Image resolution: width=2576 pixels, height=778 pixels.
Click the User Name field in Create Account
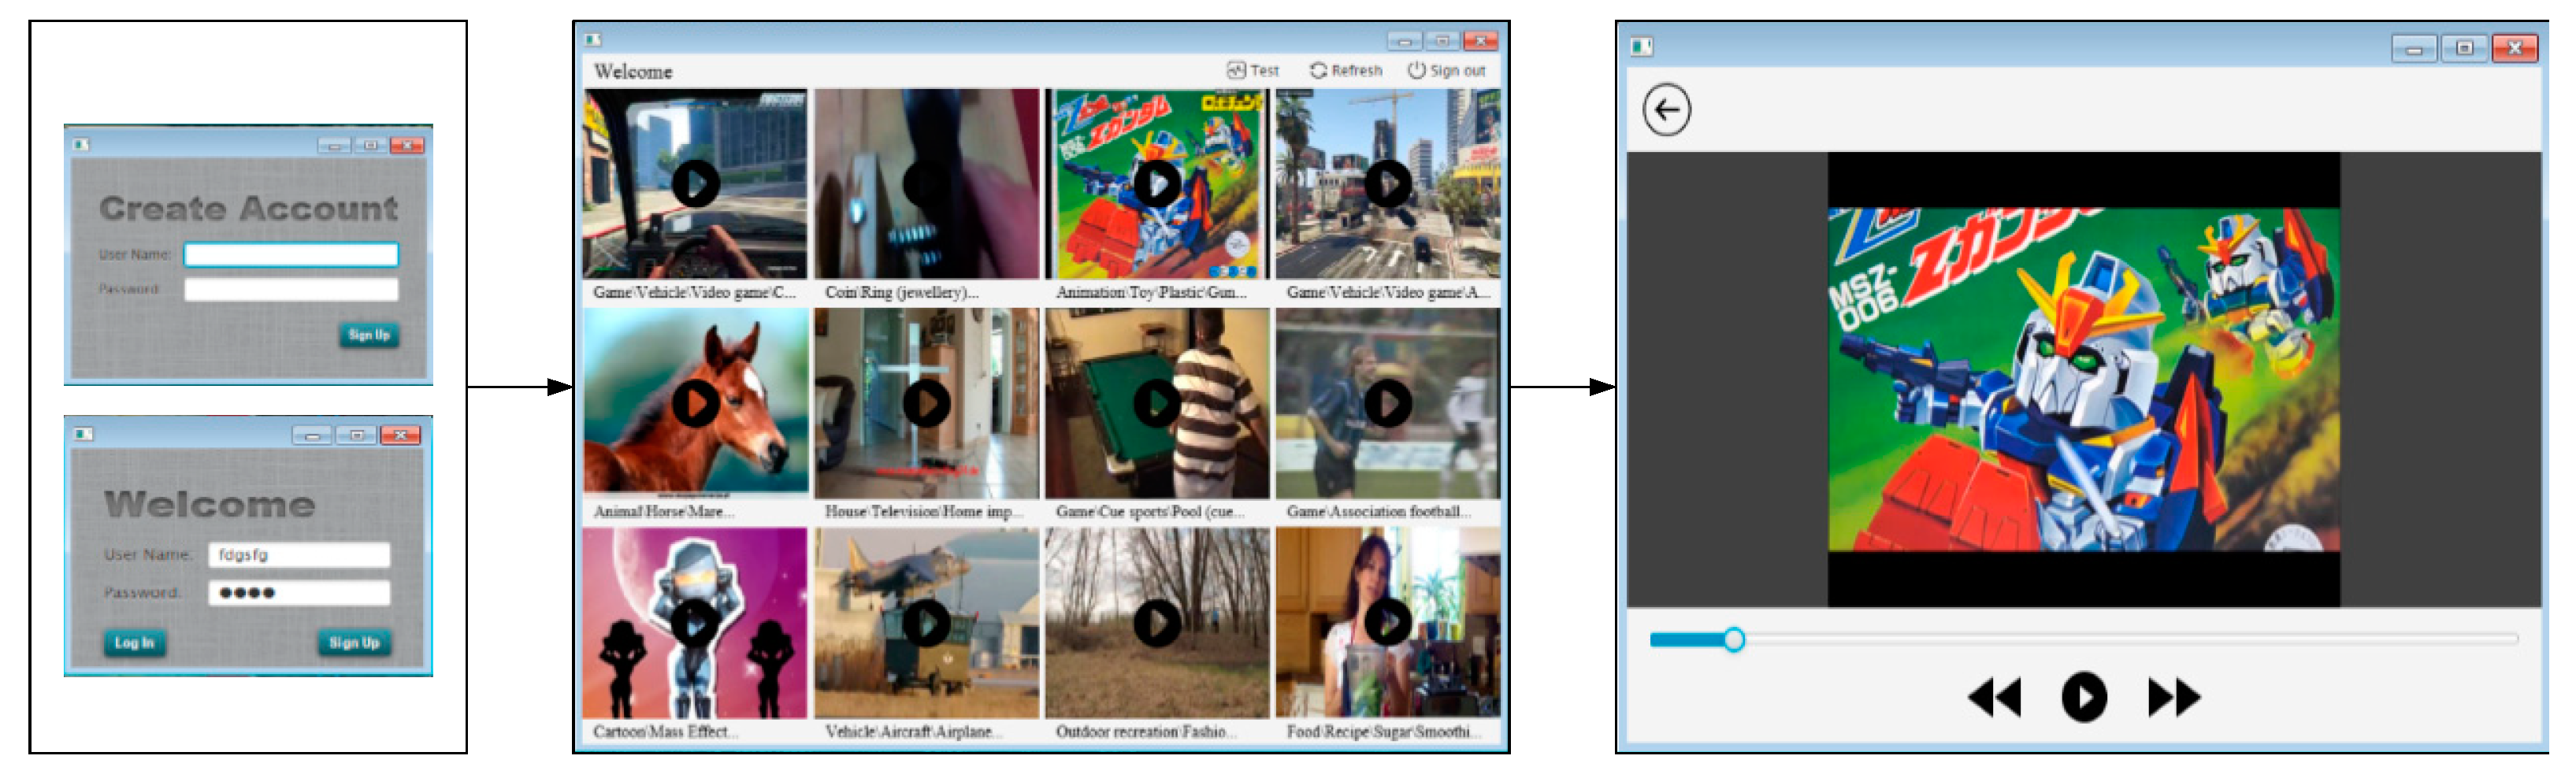click(291, 255)
